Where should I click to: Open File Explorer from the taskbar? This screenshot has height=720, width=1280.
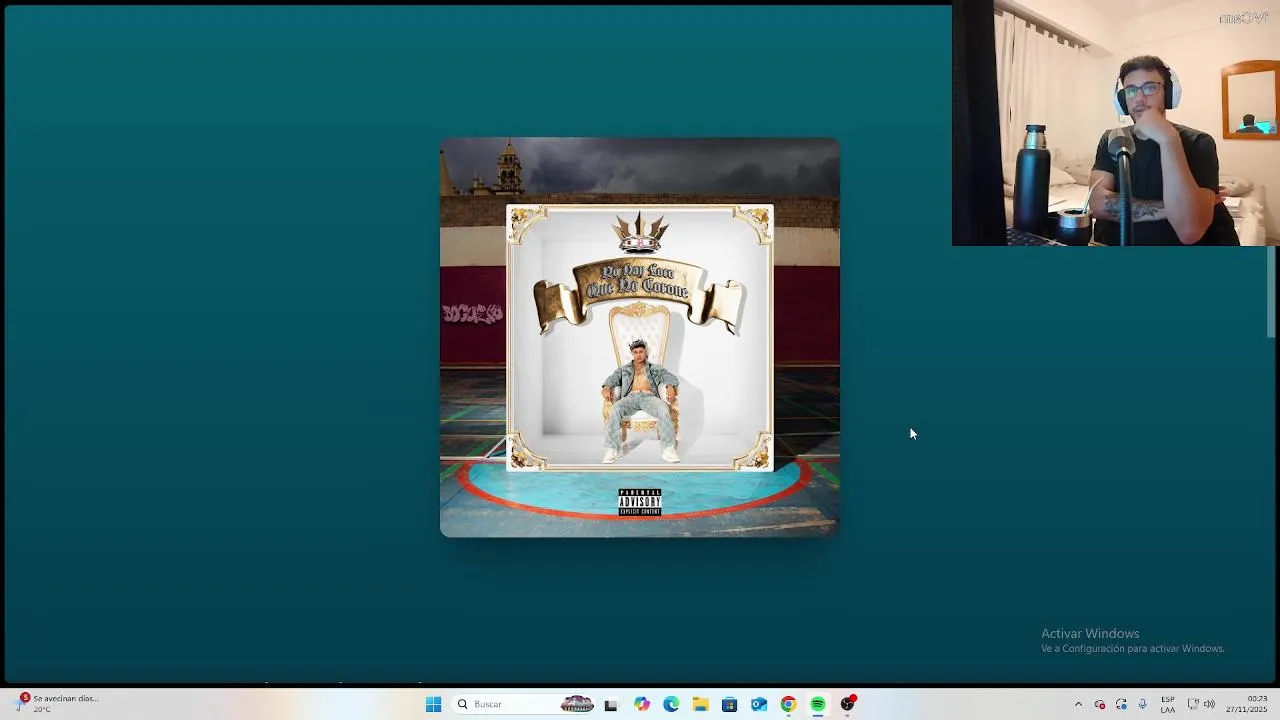(x=700, y=704)
